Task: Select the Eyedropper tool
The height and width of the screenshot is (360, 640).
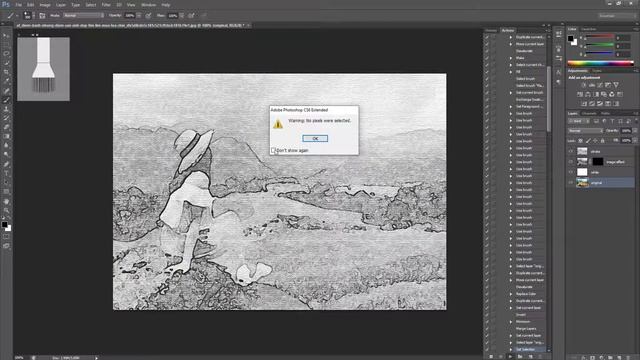Action: click(6, 81)
